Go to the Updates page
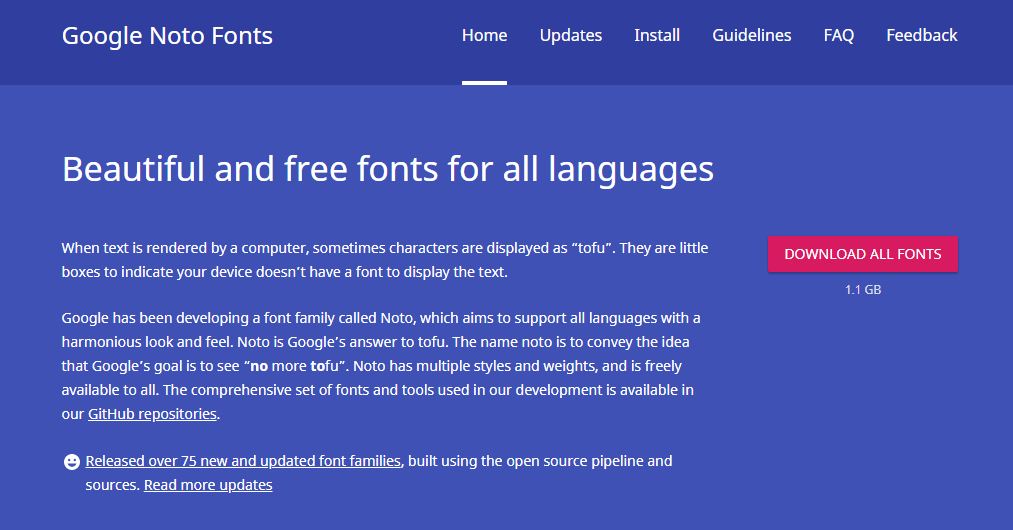The width and height of the screenshot is (1013, 530). (x=571, y=36)
